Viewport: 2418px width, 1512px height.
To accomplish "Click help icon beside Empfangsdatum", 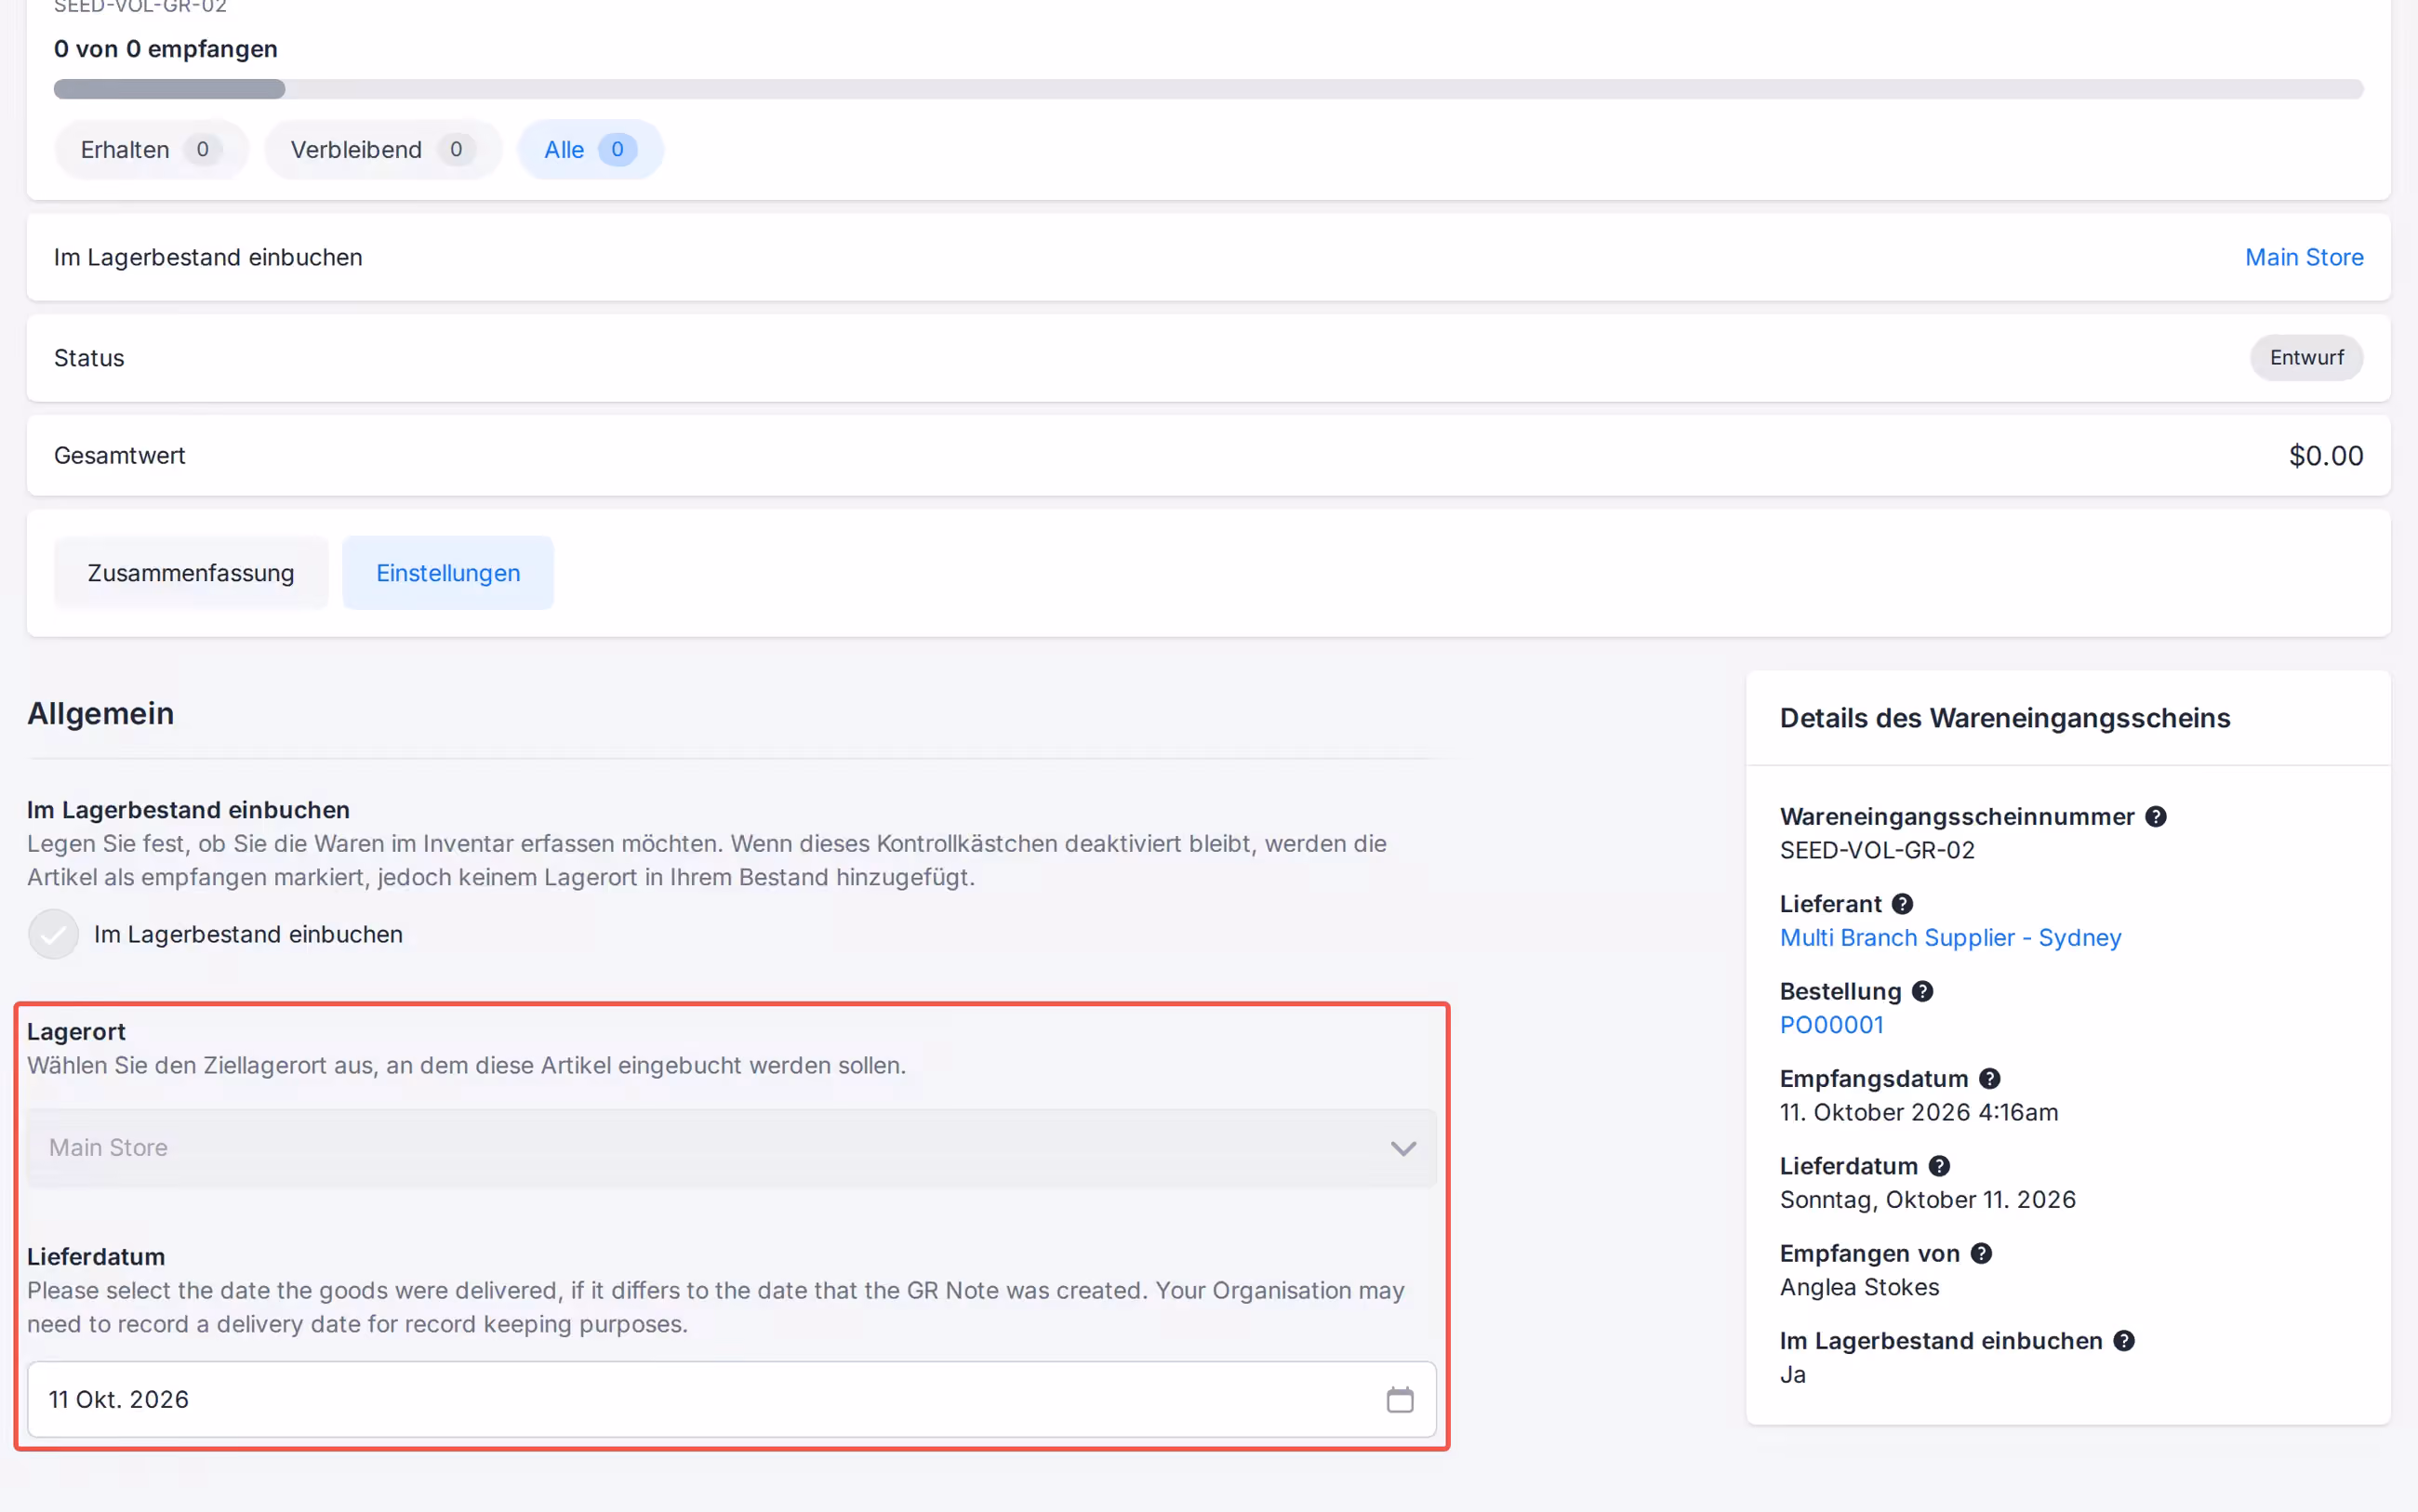I will 1989,1078.
